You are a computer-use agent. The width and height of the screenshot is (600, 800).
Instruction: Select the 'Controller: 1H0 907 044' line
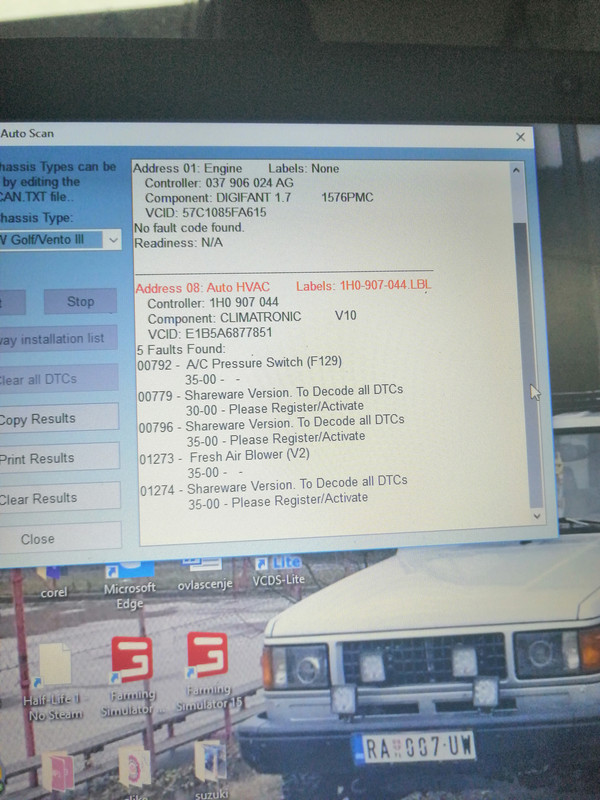(x=213, y=303)
